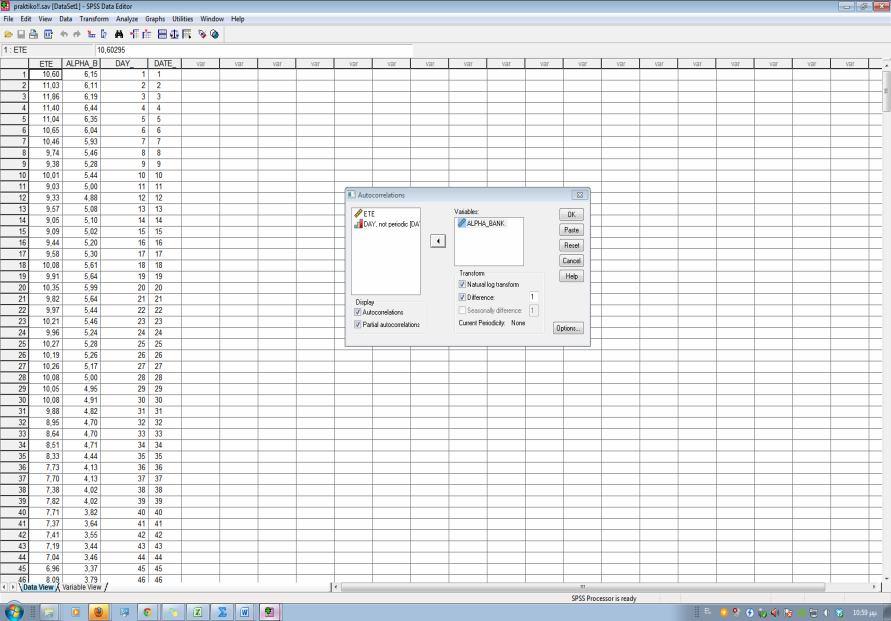Click the Insert Variable toolbar icon
This screenshot has height=621, width=891.
coord(147,35)
